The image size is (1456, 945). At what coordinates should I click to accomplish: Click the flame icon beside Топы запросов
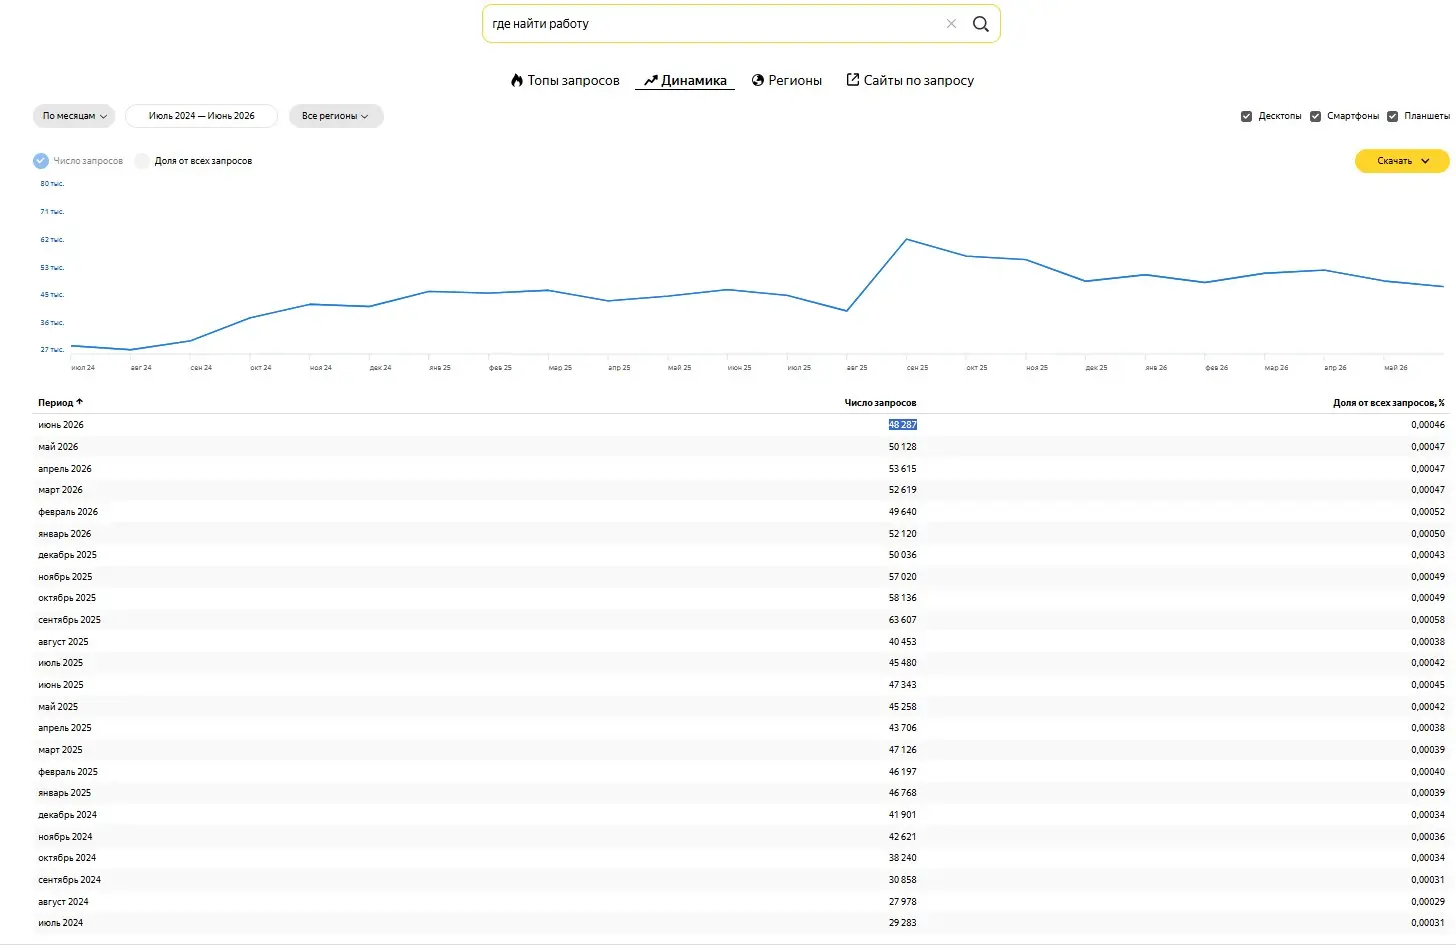pyautogui.click(x=517, y=80)
